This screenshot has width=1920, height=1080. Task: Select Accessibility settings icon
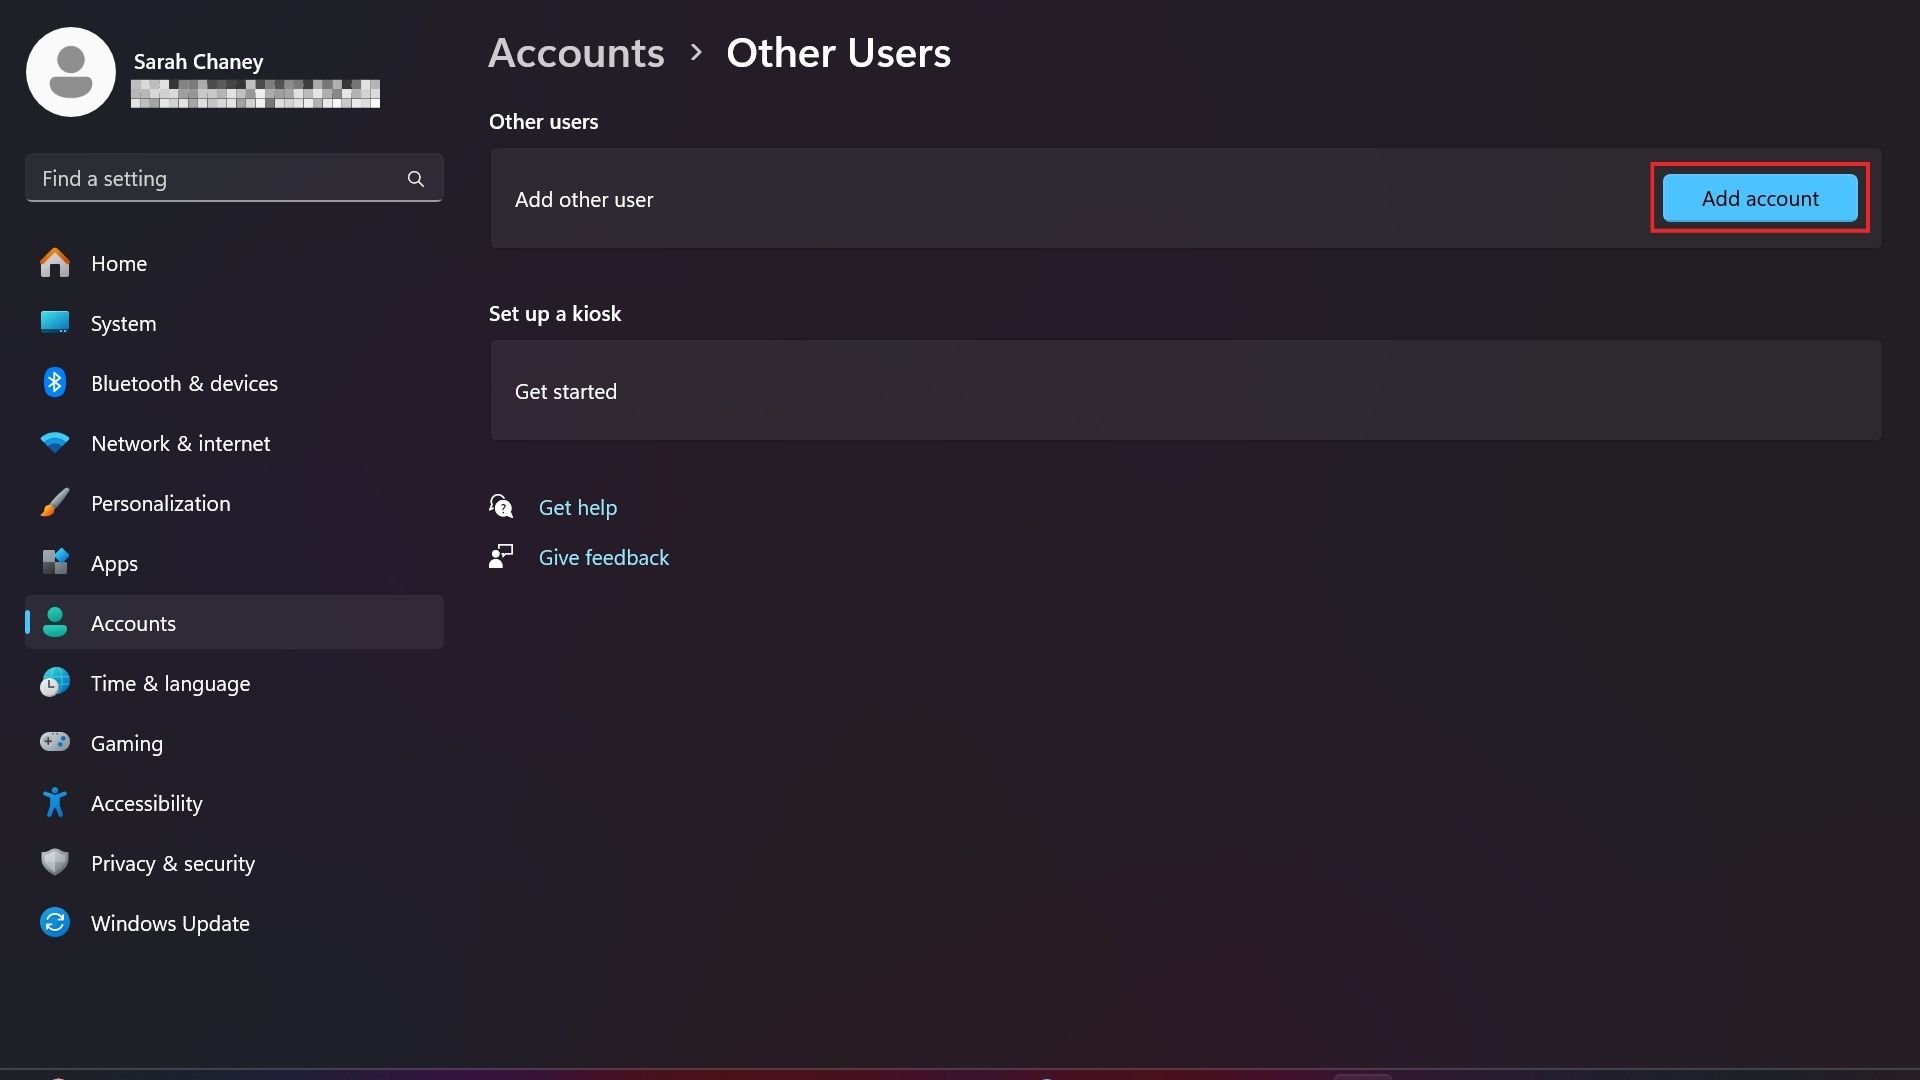pos(54,802)
